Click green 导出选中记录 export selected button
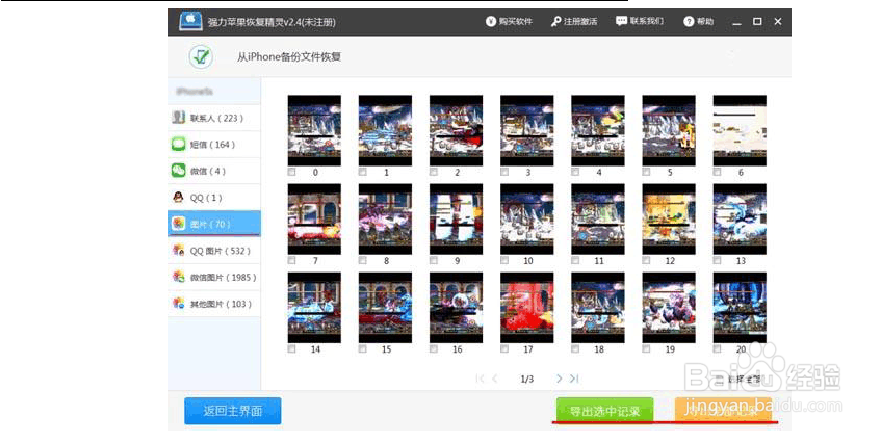 click(605, 410)
